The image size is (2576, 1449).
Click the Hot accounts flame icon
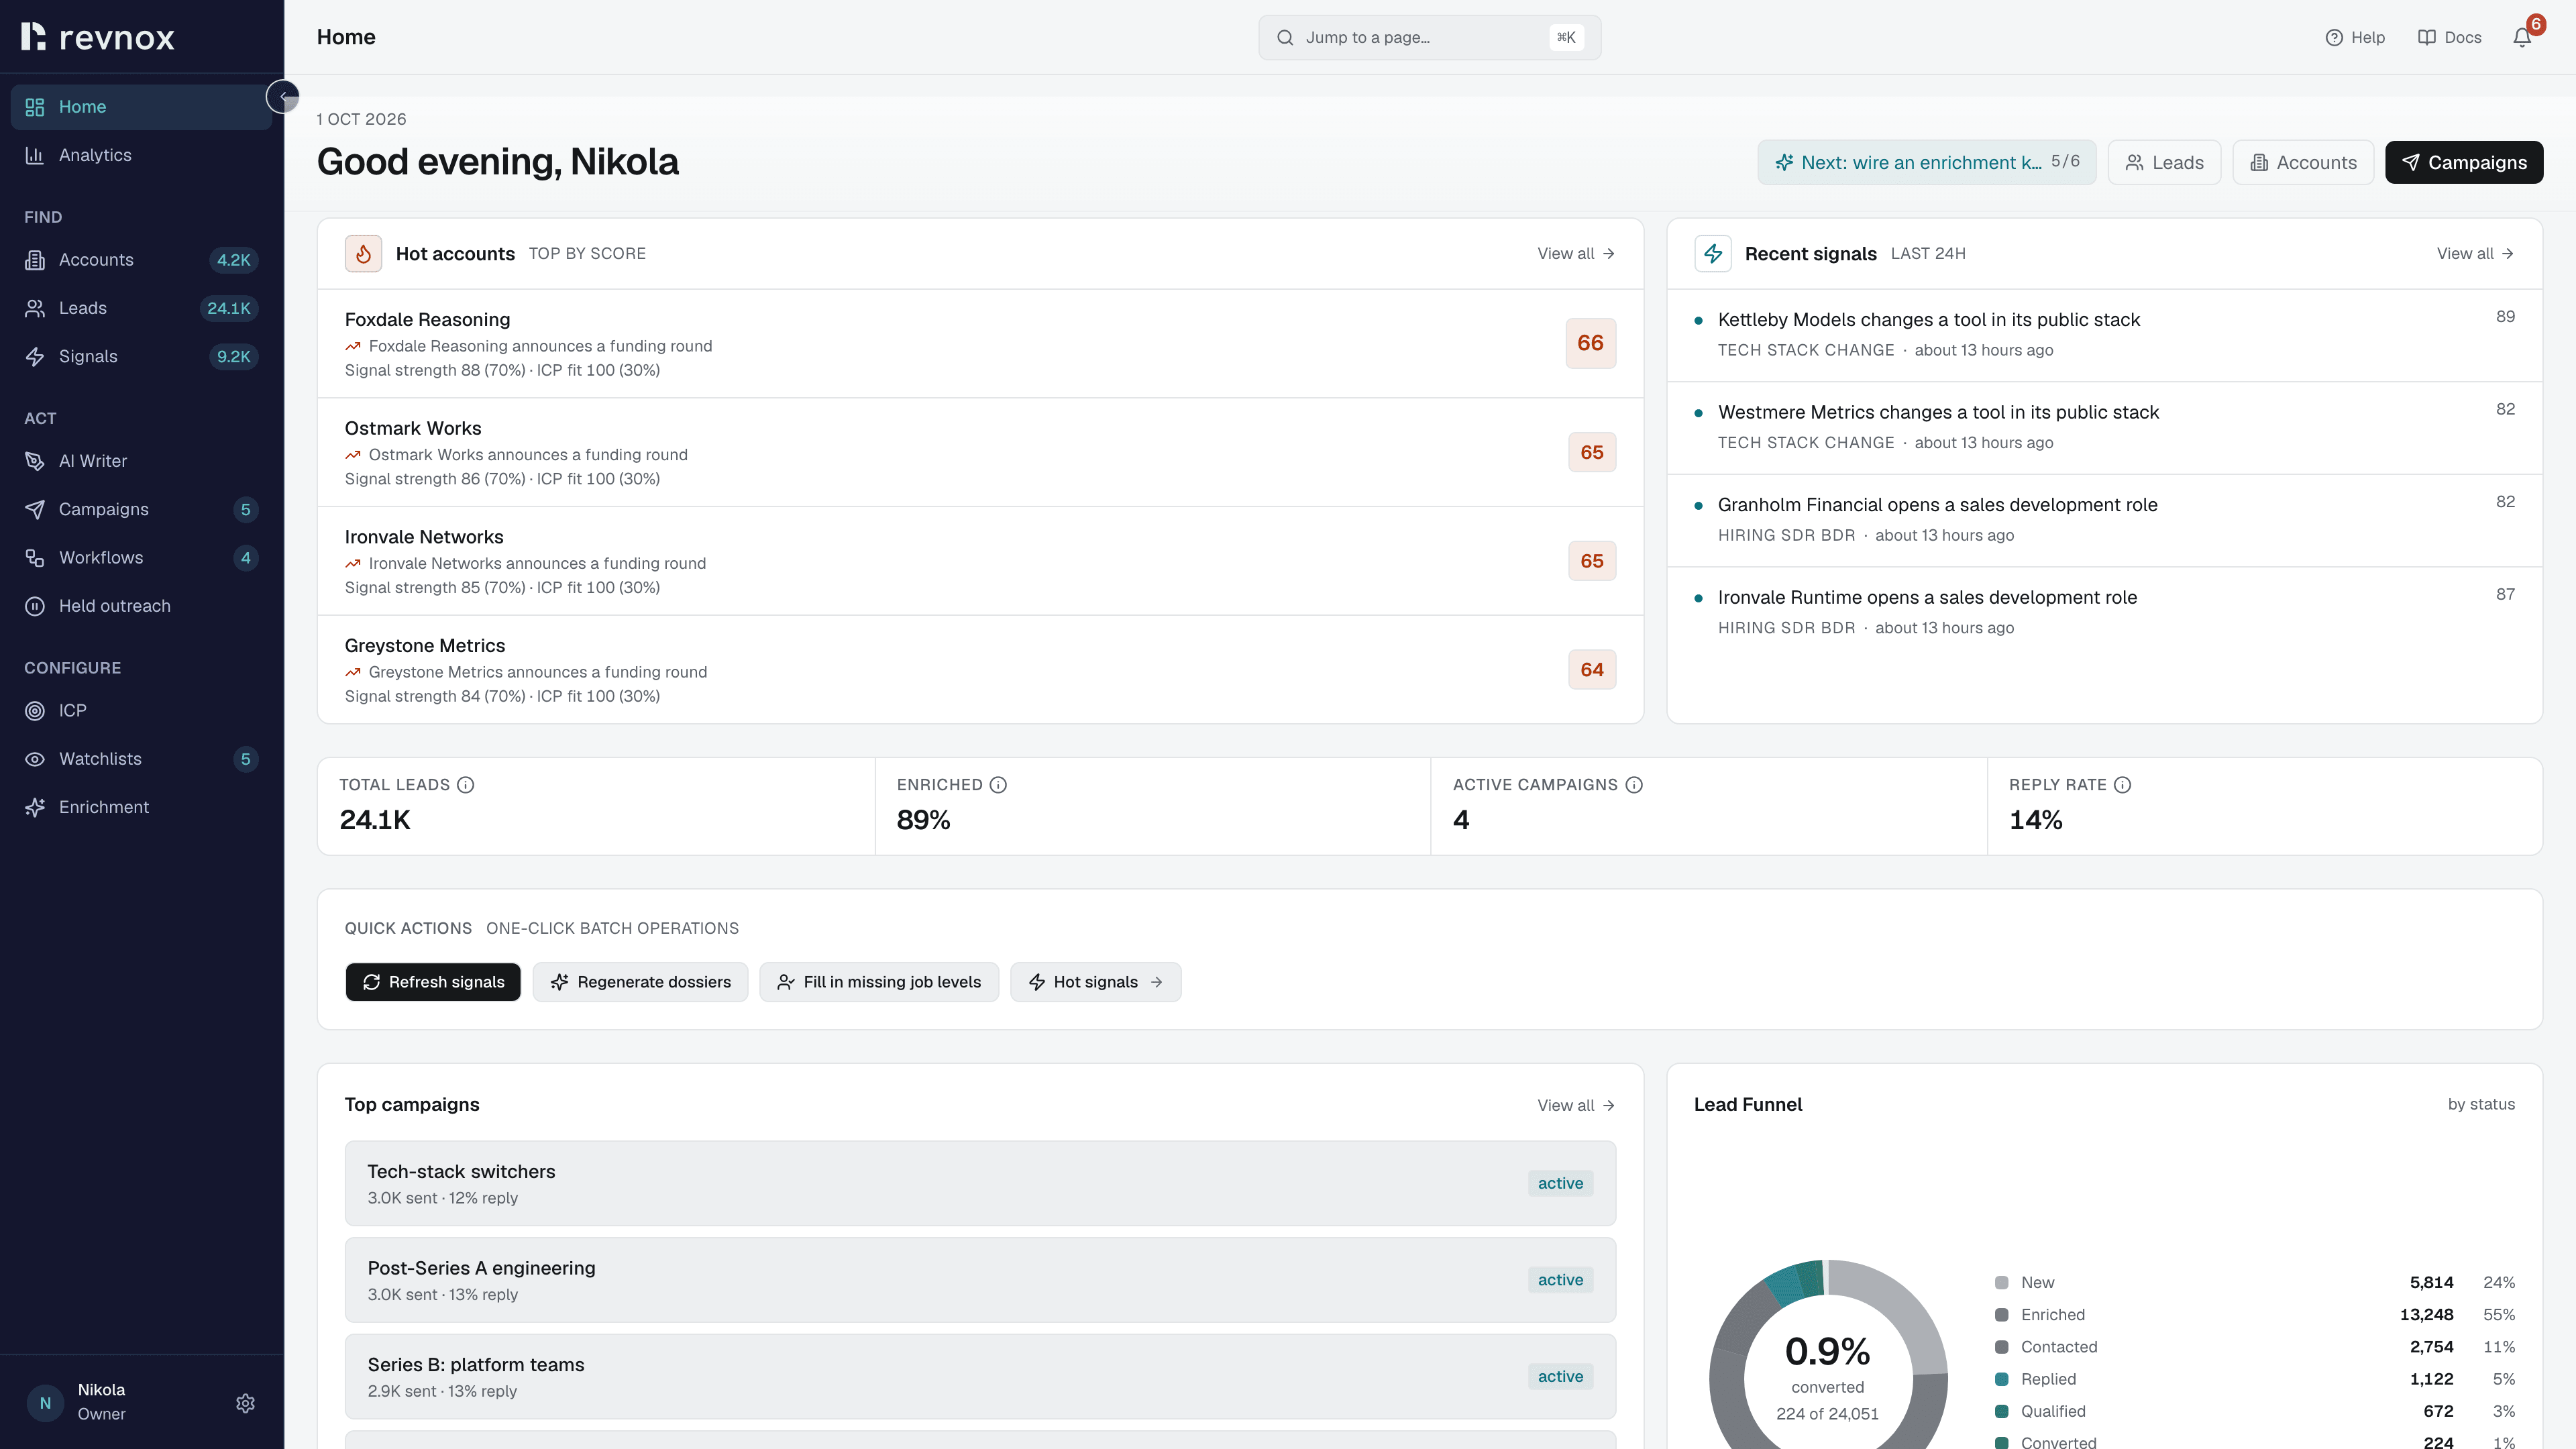tap(364, 254)
